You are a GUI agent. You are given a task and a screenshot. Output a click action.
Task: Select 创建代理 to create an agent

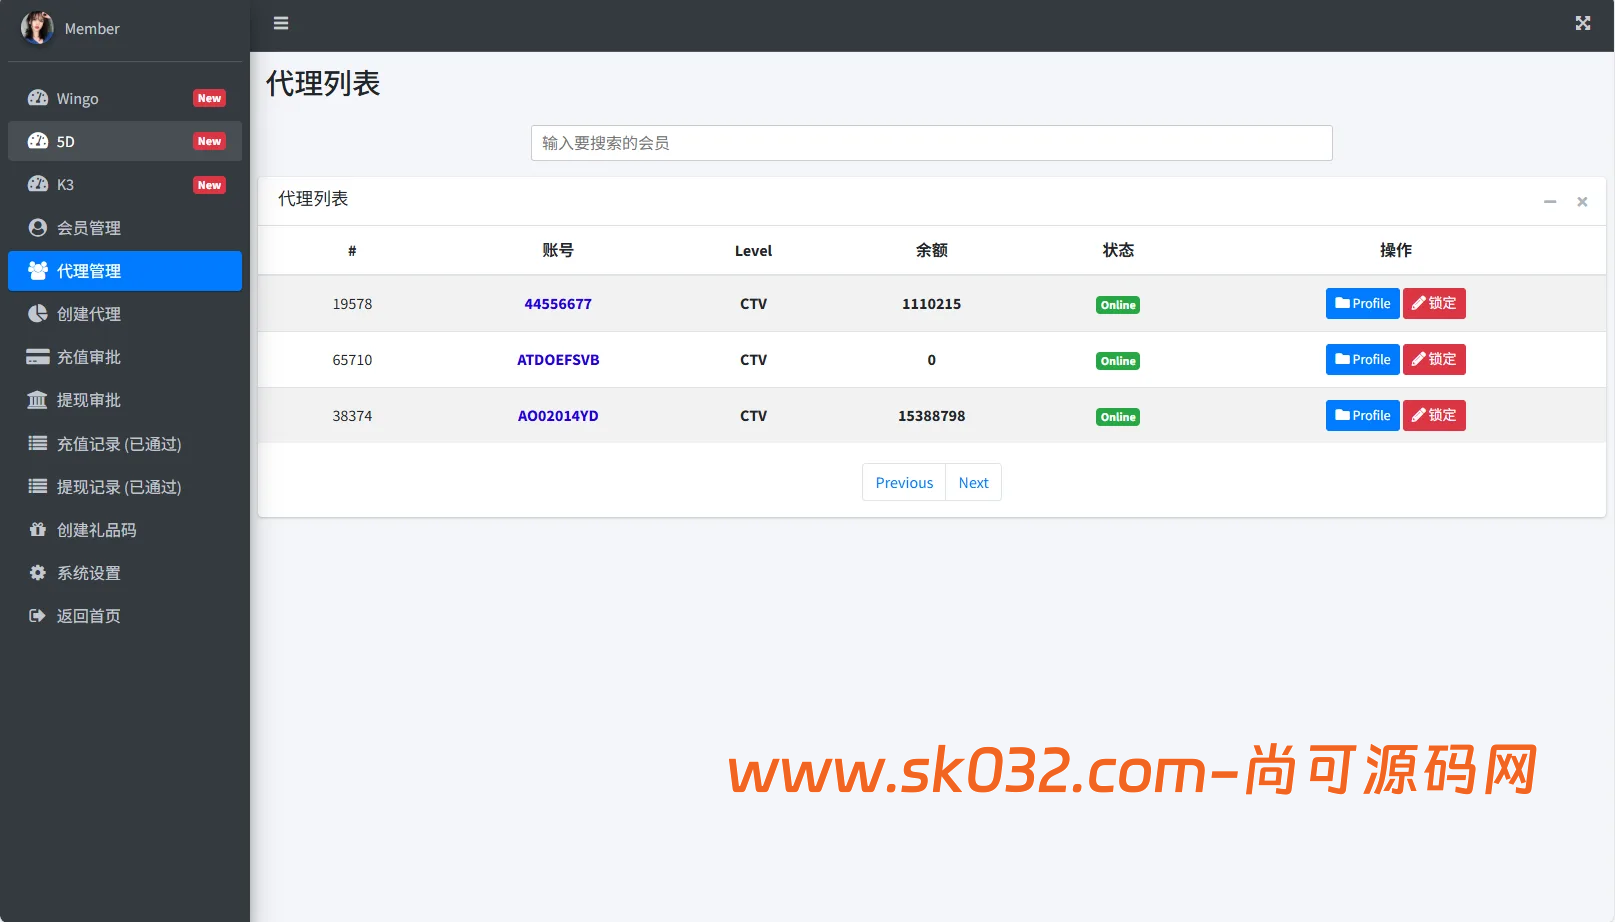point(89,313)
